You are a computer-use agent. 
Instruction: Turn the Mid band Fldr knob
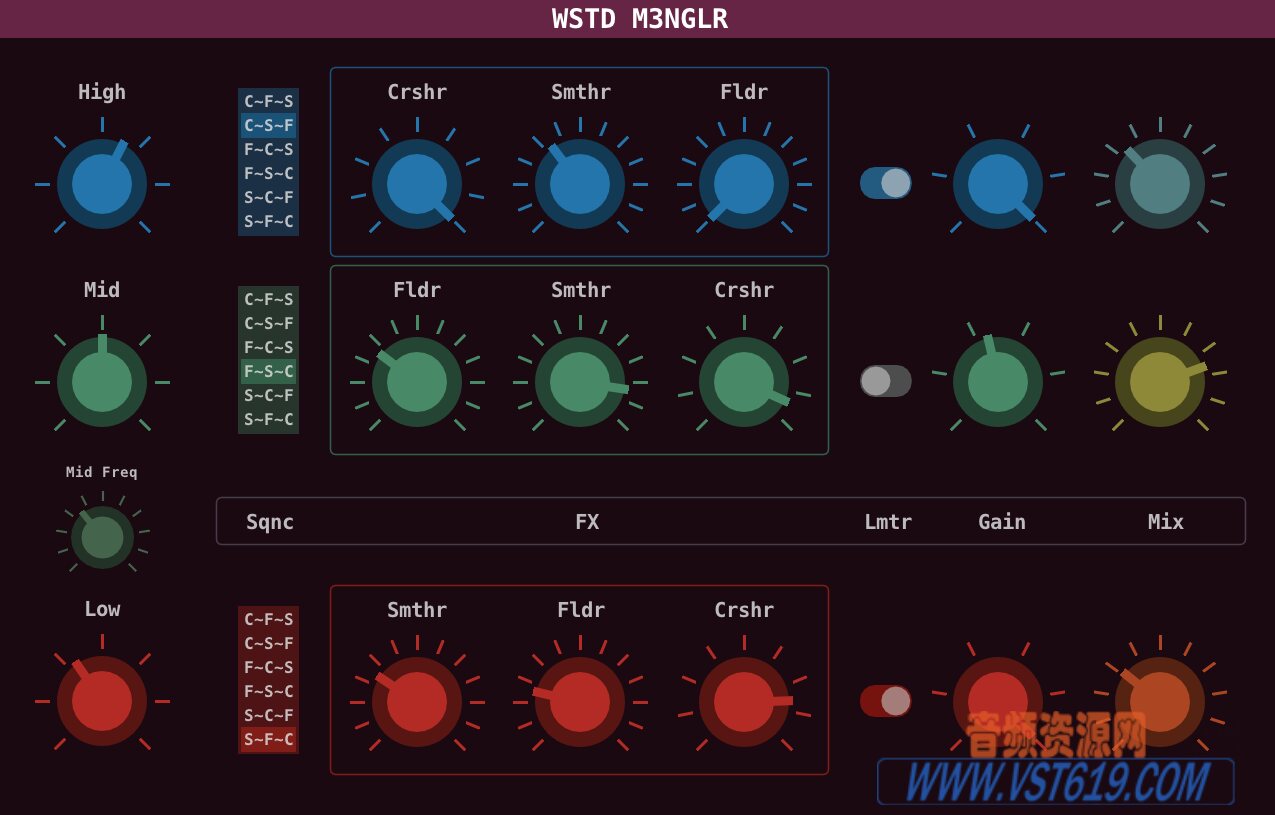point(417,381)
